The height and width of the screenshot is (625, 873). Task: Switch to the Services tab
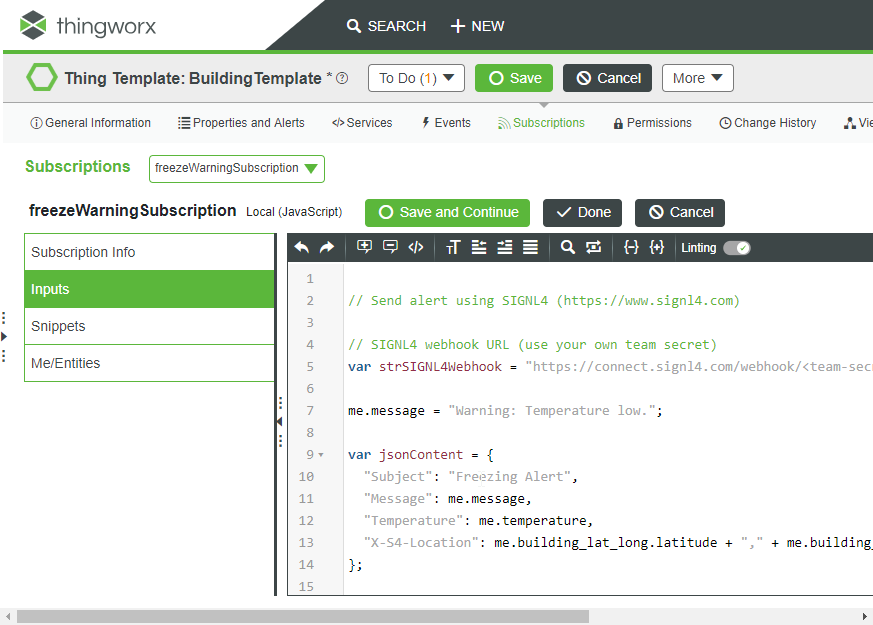click(x=362, y=123)
